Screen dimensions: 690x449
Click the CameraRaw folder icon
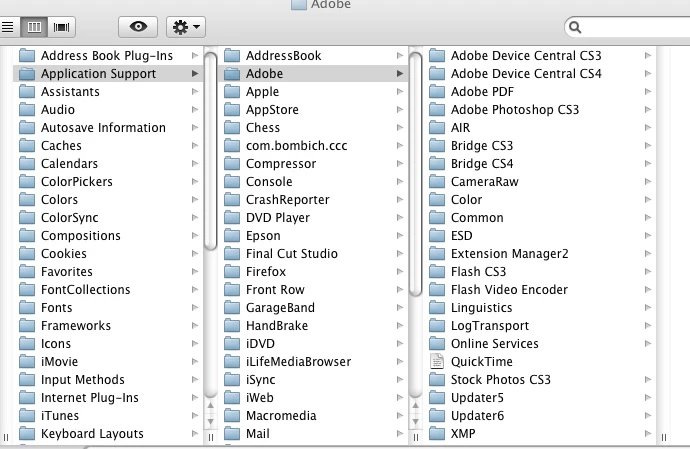coord(437,181)
